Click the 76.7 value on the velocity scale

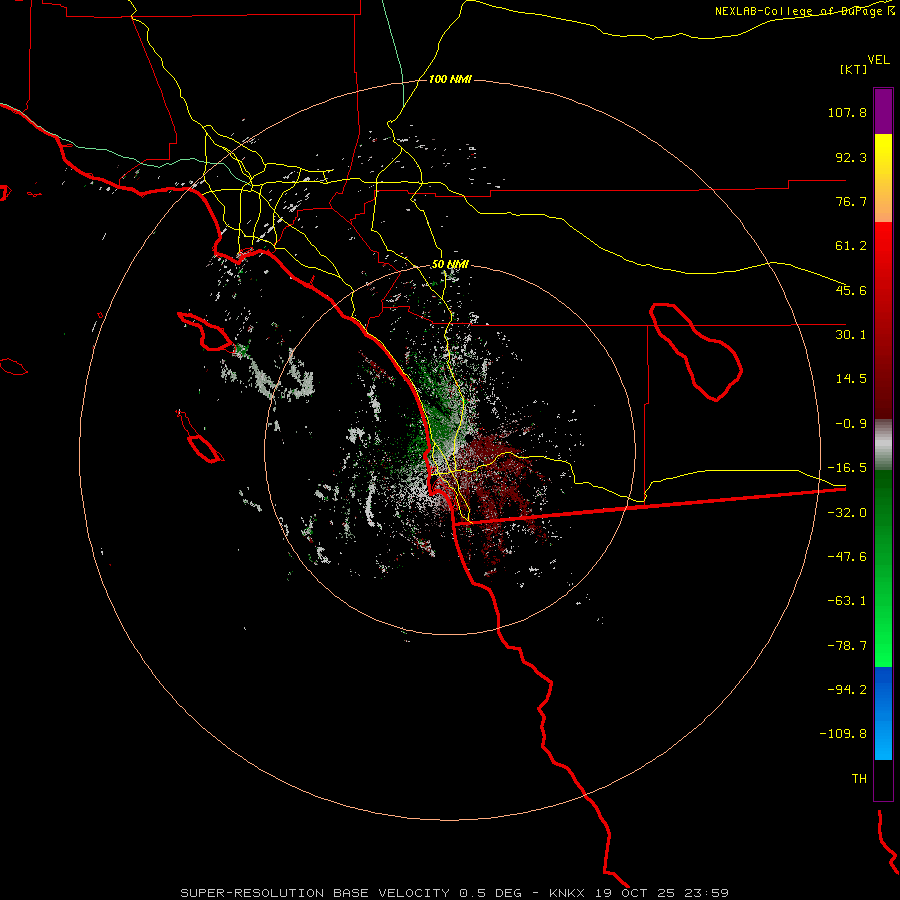tap(851, 201)
